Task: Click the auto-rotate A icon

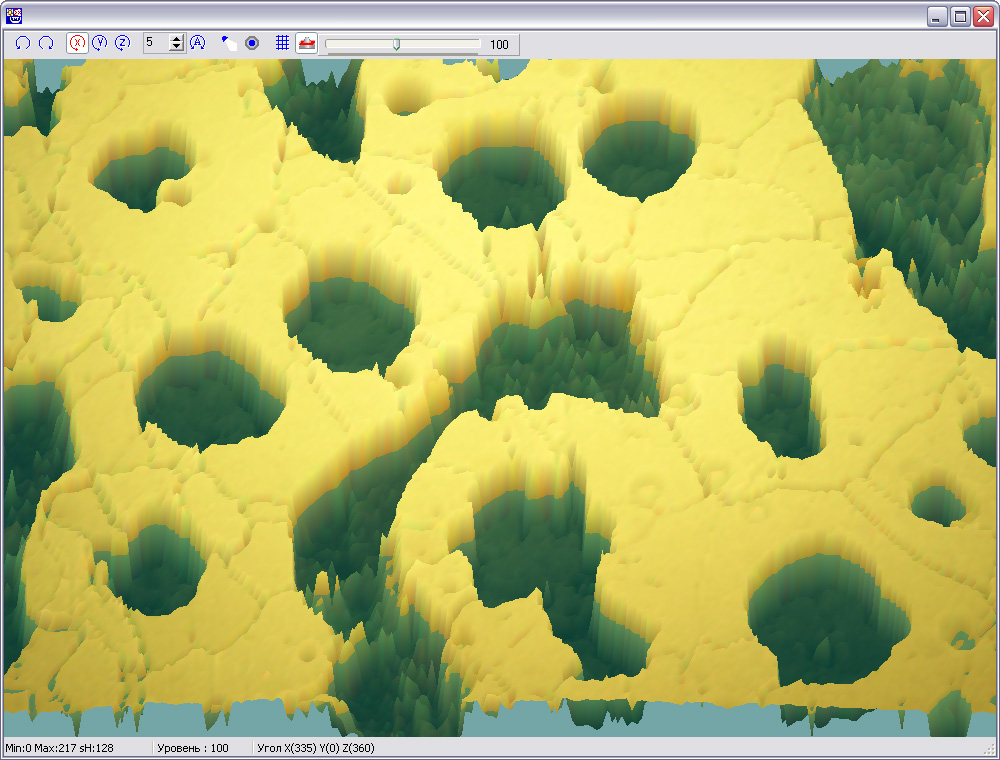Action: [198, 43]
